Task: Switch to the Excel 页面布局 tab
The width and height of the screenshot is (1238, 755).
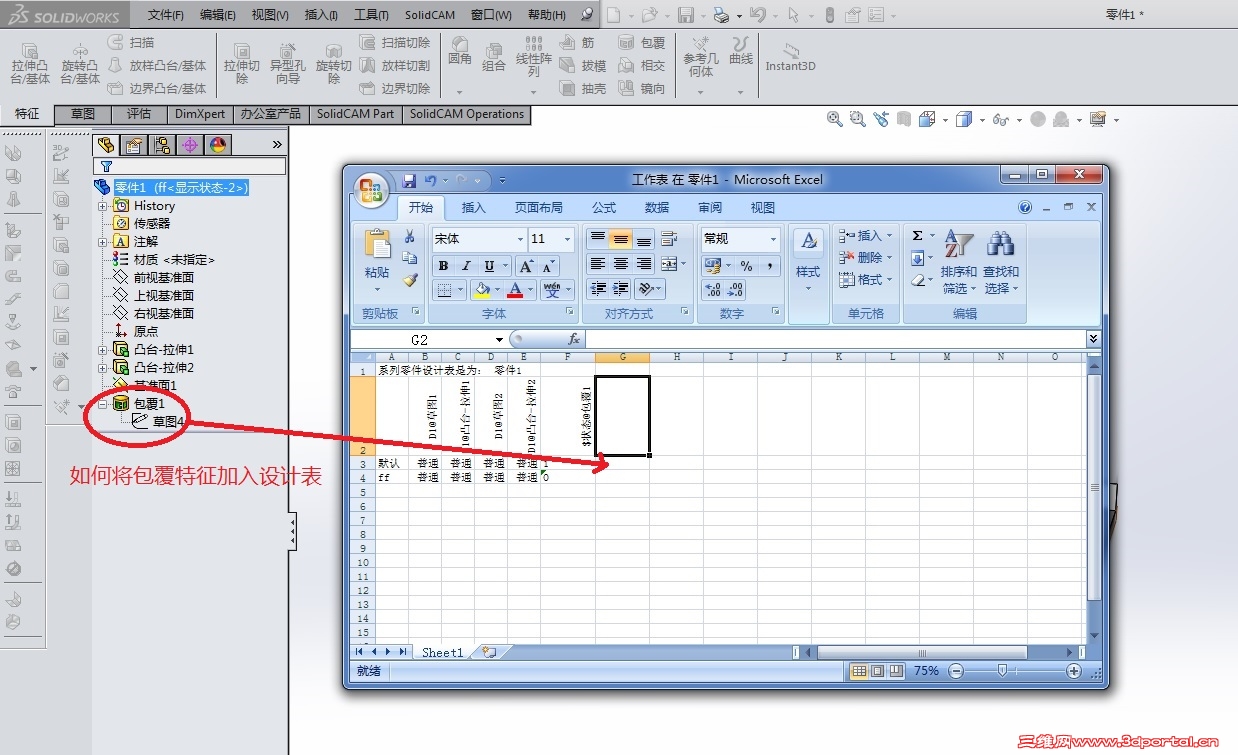Action: [x=538, y=208]
